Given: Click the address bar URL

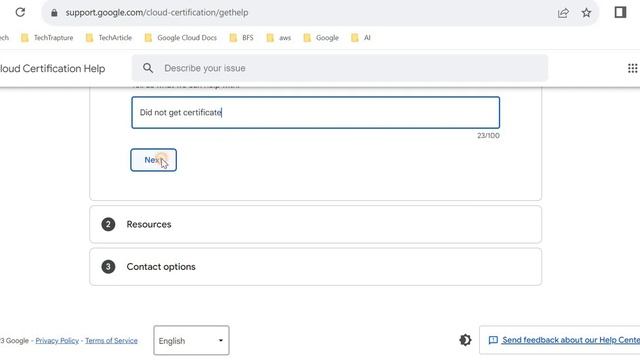Looking at the screenshot, I should click(157, 13).
